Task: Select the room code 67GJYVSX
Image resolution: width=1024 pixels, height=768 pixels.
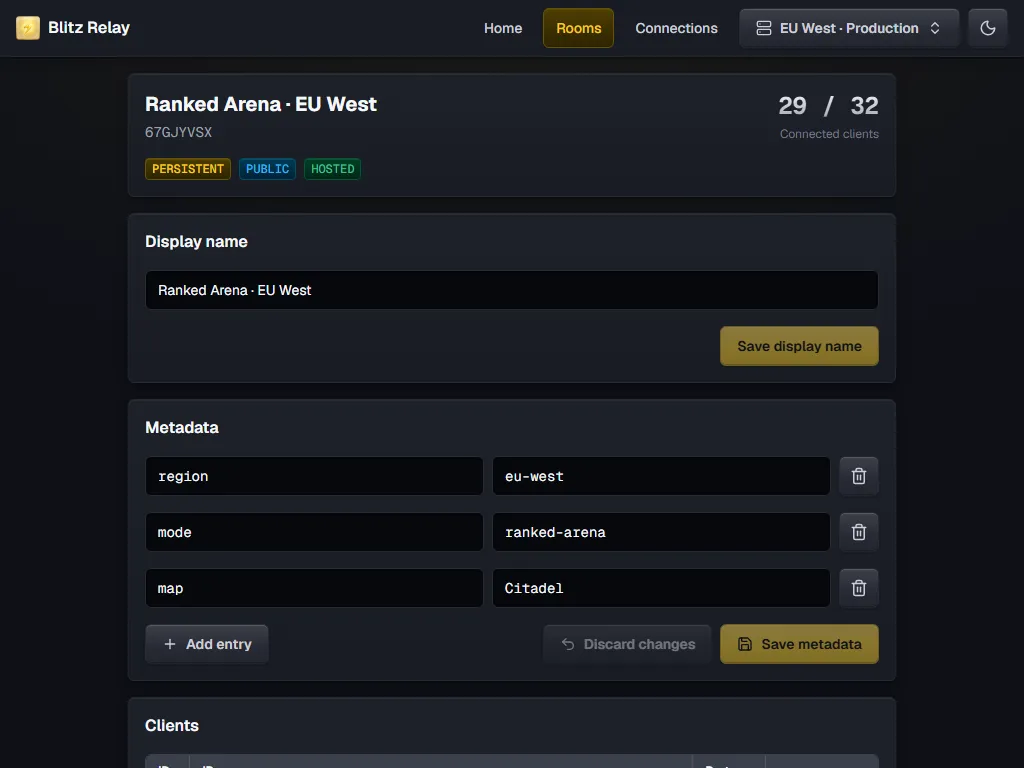Action: 178,133
